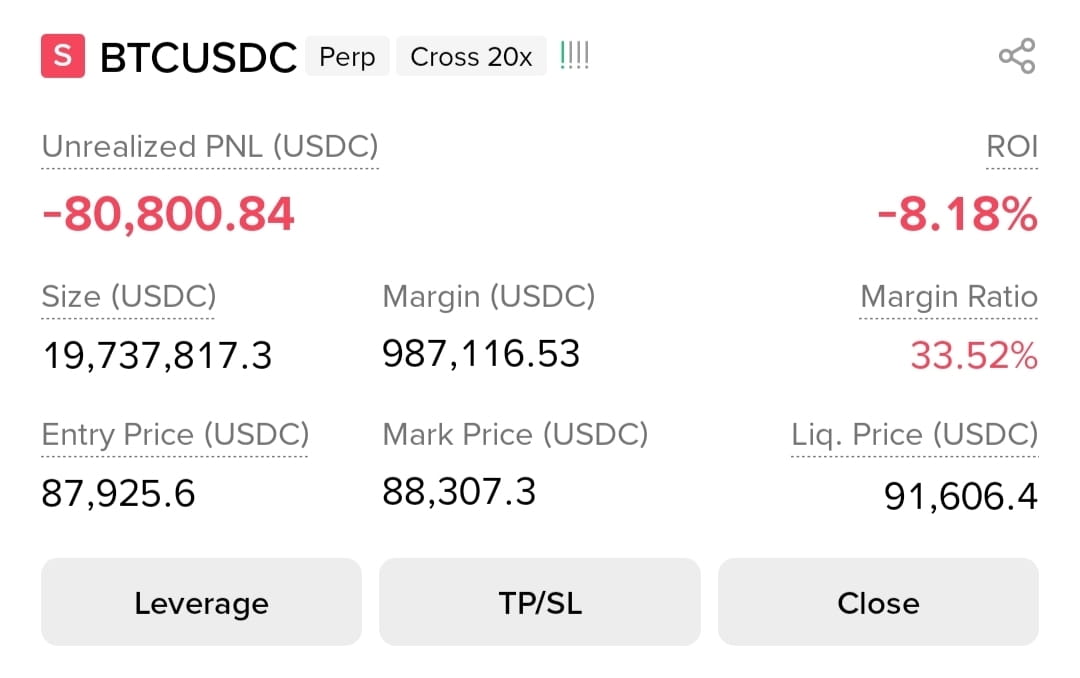Open the BTCUSDC pair title
The image size is (1080, 678).
point(198,57)
